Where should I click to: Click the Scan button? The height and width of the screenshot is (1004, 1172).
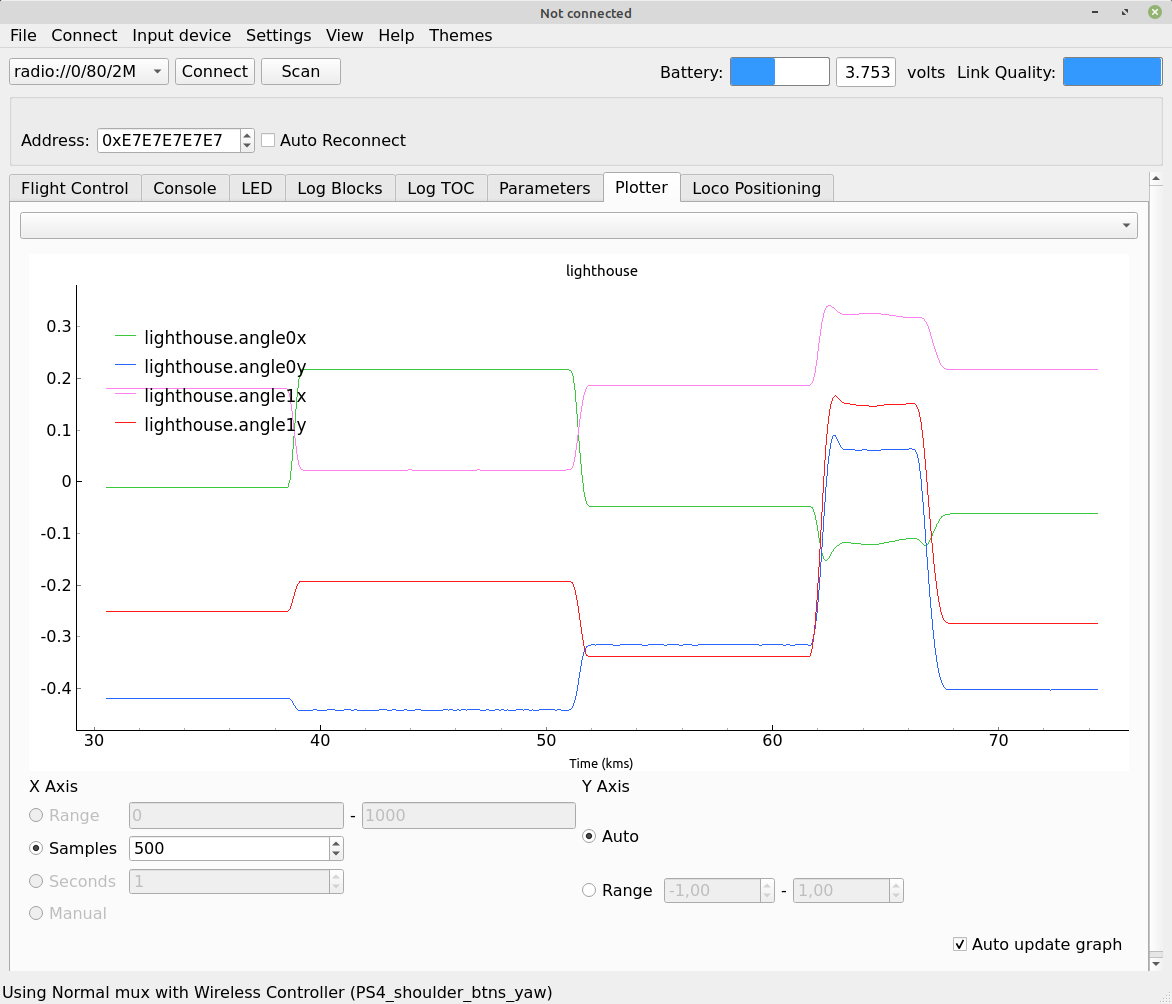pyautogui.click(x=300, y=71)
